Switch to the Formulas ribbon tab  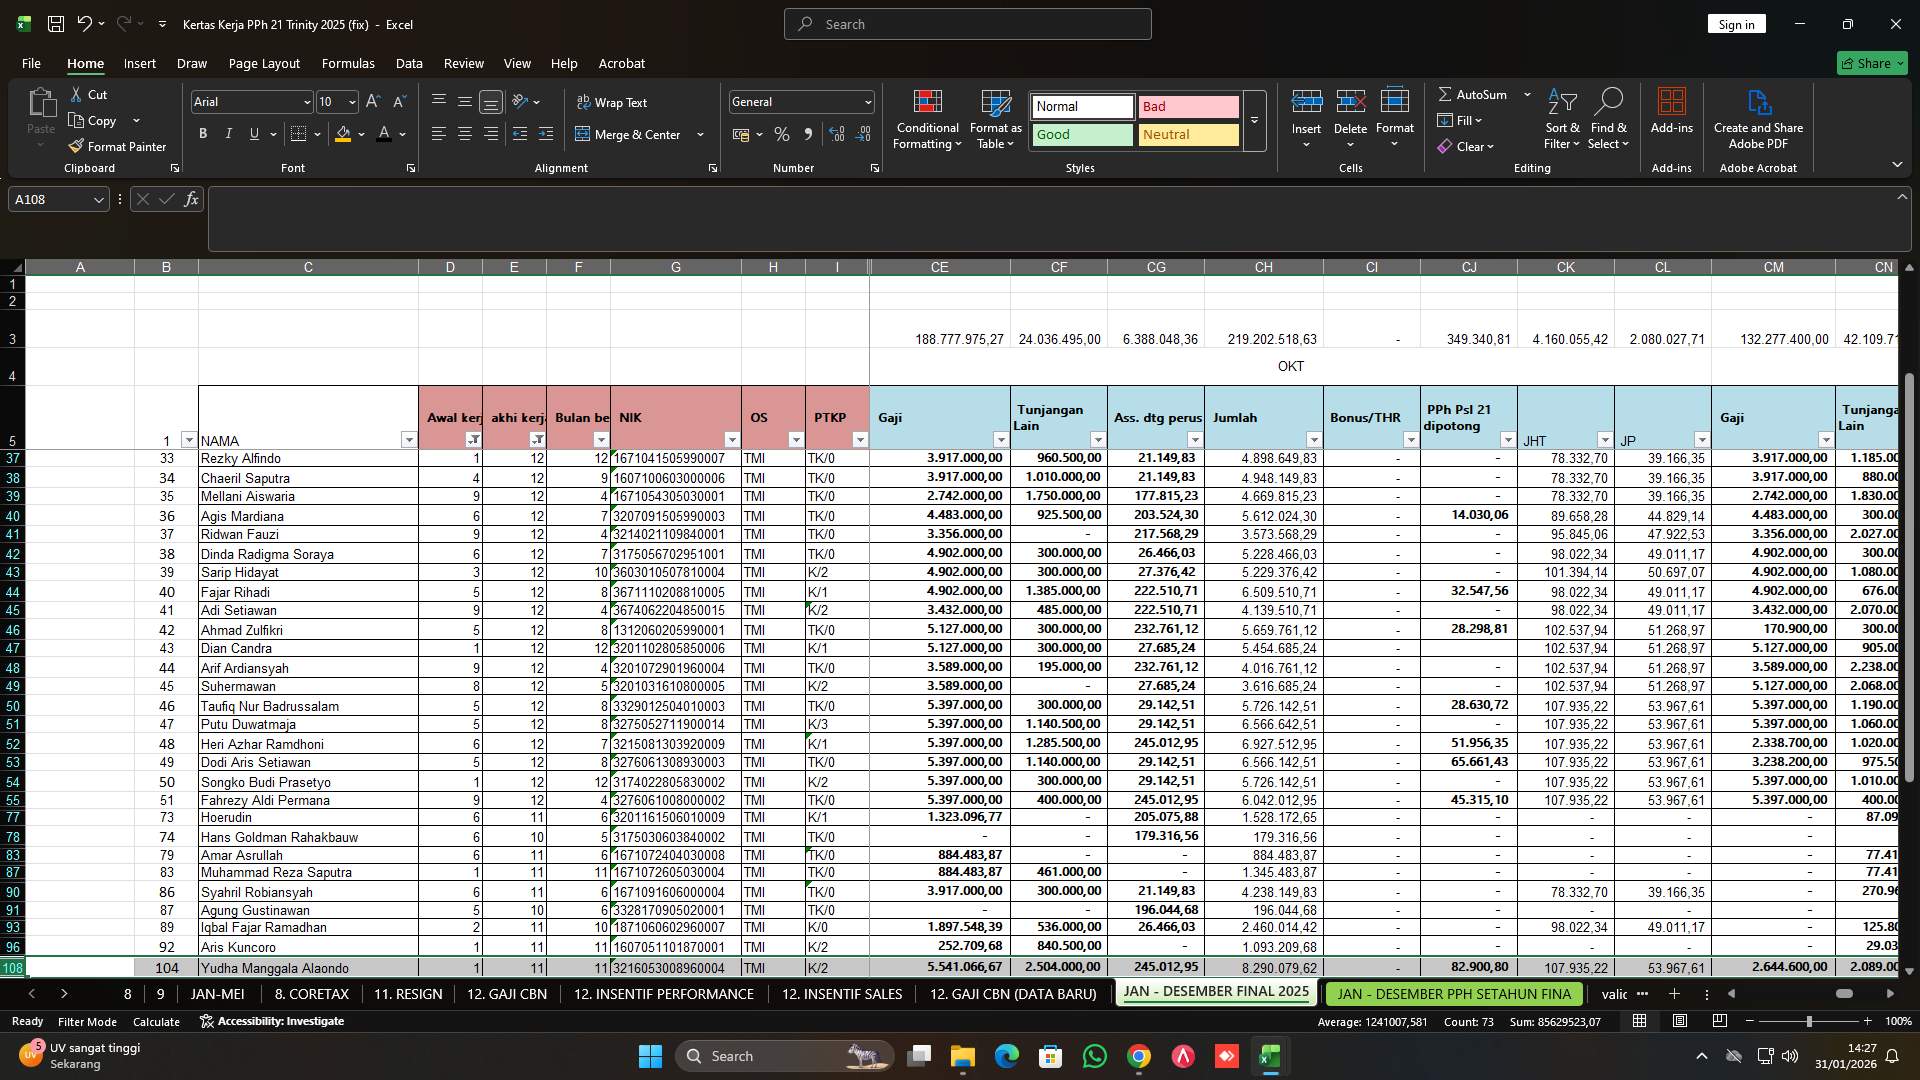(347, 63)
